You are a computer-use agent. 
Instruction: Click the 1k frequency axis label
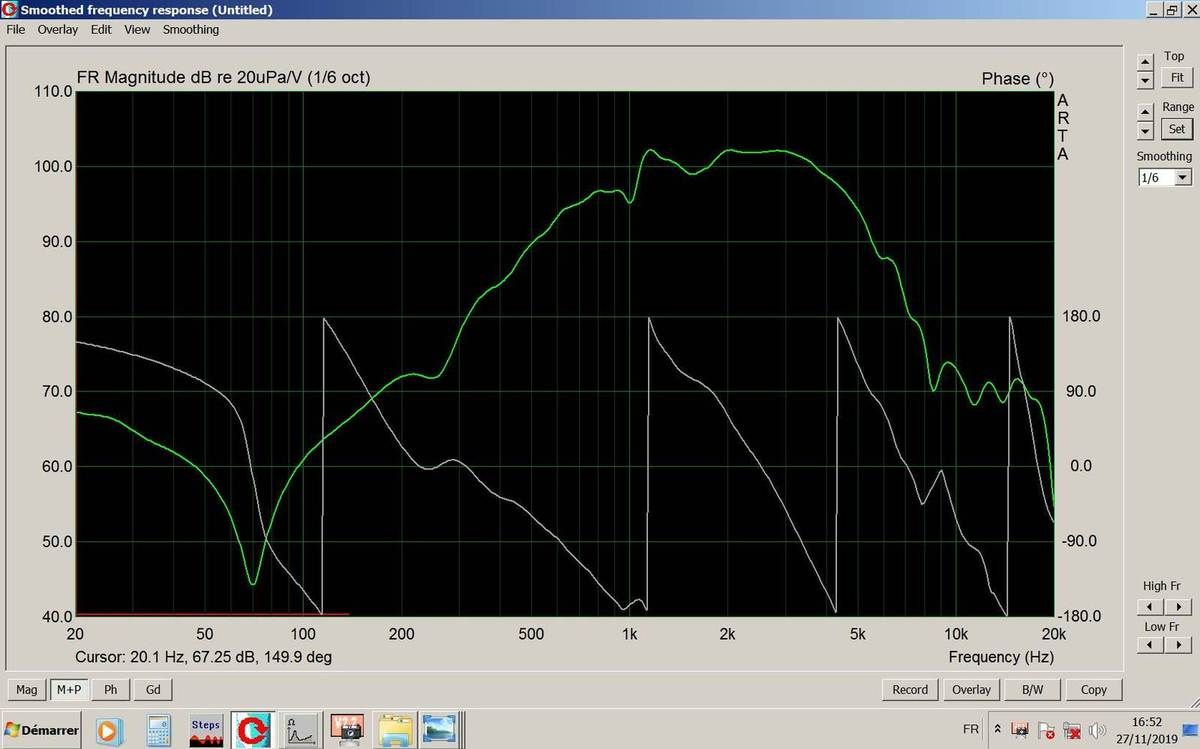(x=629, y=634)
